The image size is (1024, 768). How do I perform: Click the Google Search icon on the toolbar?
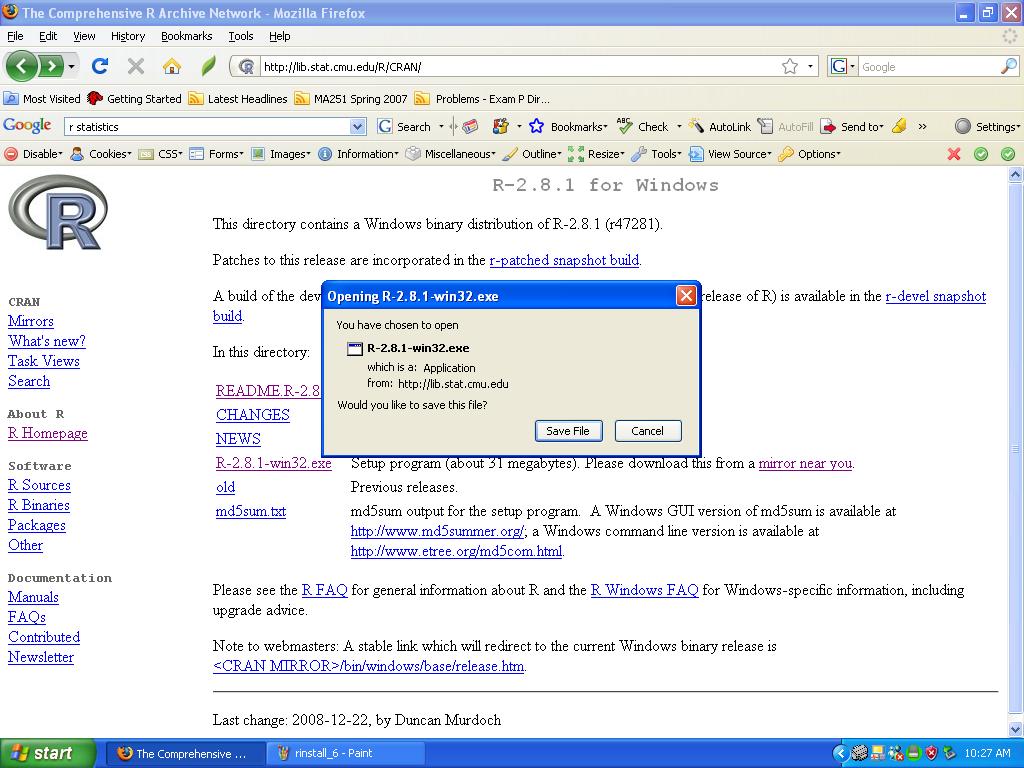[x=385, y=126]
